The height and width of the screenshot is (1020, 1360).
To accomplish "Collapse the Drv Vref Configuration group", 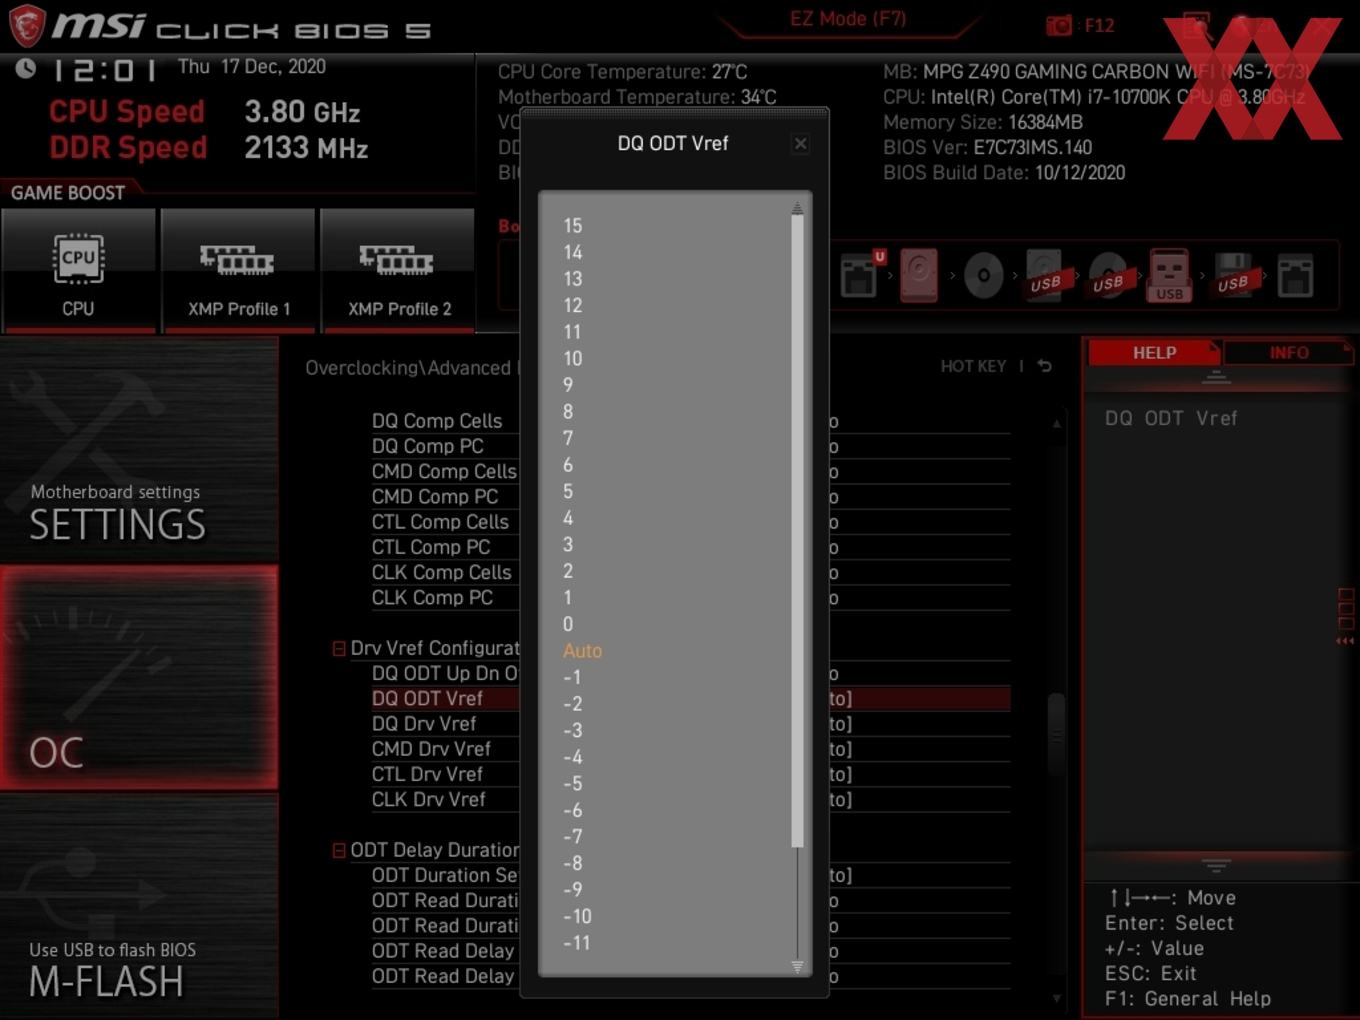I will pyautogui.click(x=339, y=649).
